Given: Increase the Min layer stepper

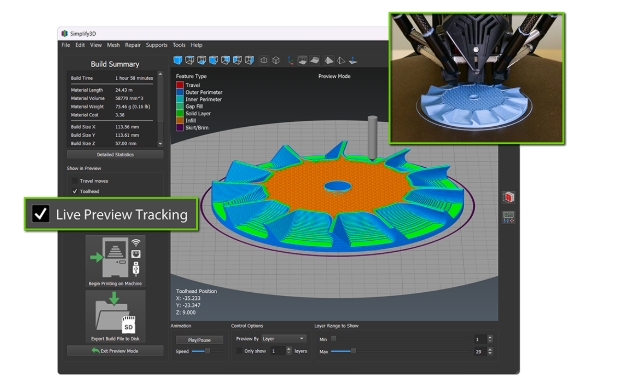Looking at the screenshot, I should tap(490, 337).
